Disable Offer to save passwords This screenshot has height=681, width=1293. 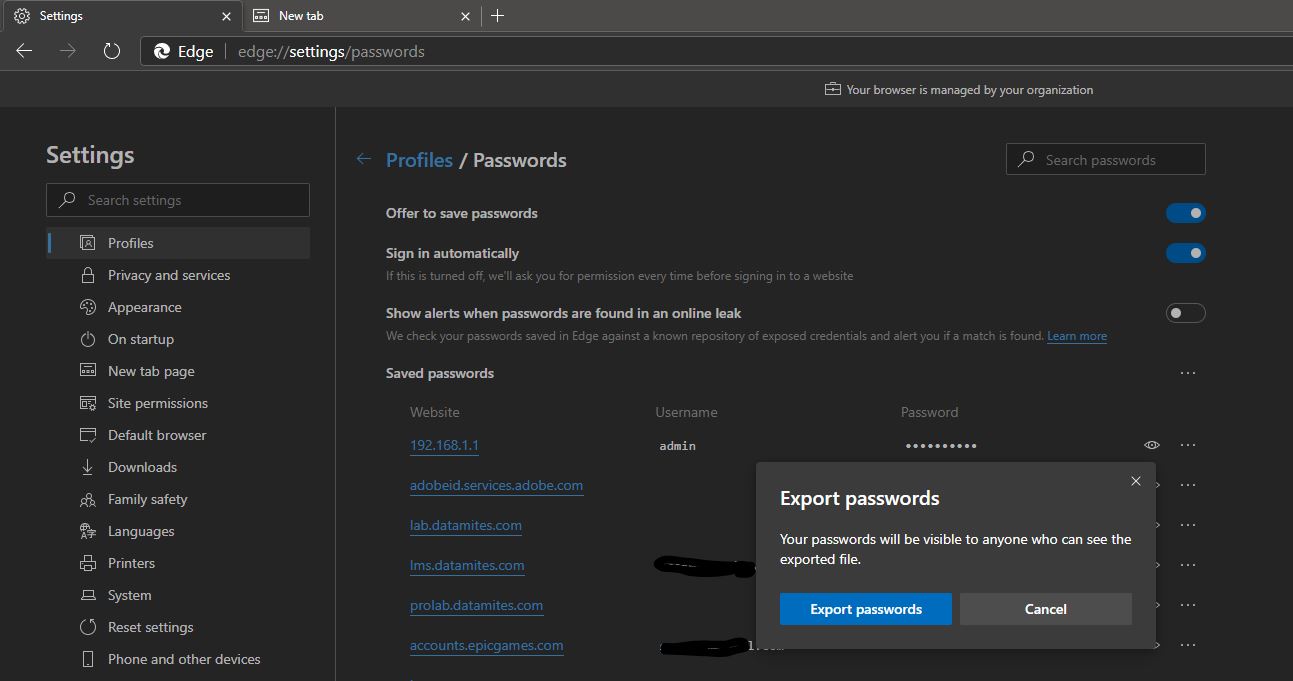(1185, 212)
